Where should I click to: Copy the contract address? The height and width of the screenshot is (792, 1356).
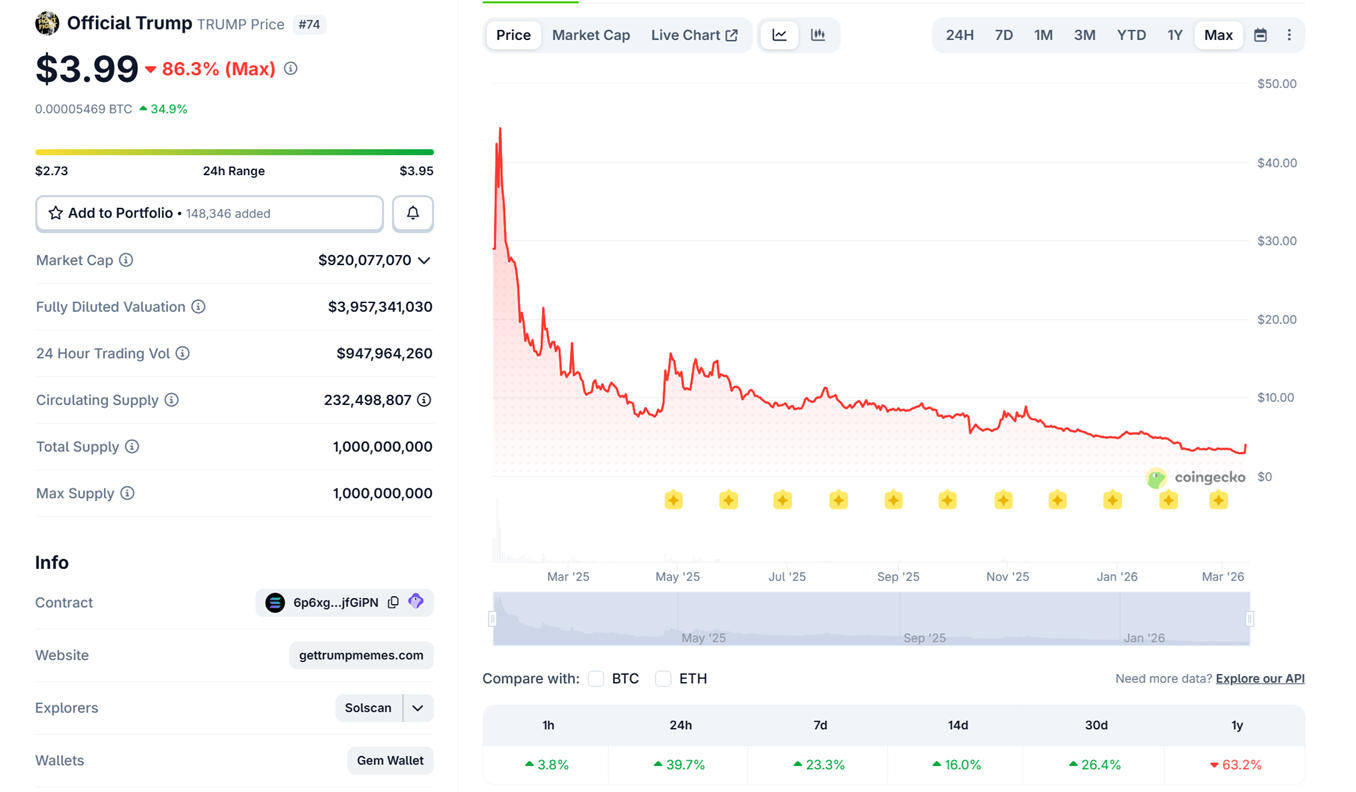pos(393,602)
